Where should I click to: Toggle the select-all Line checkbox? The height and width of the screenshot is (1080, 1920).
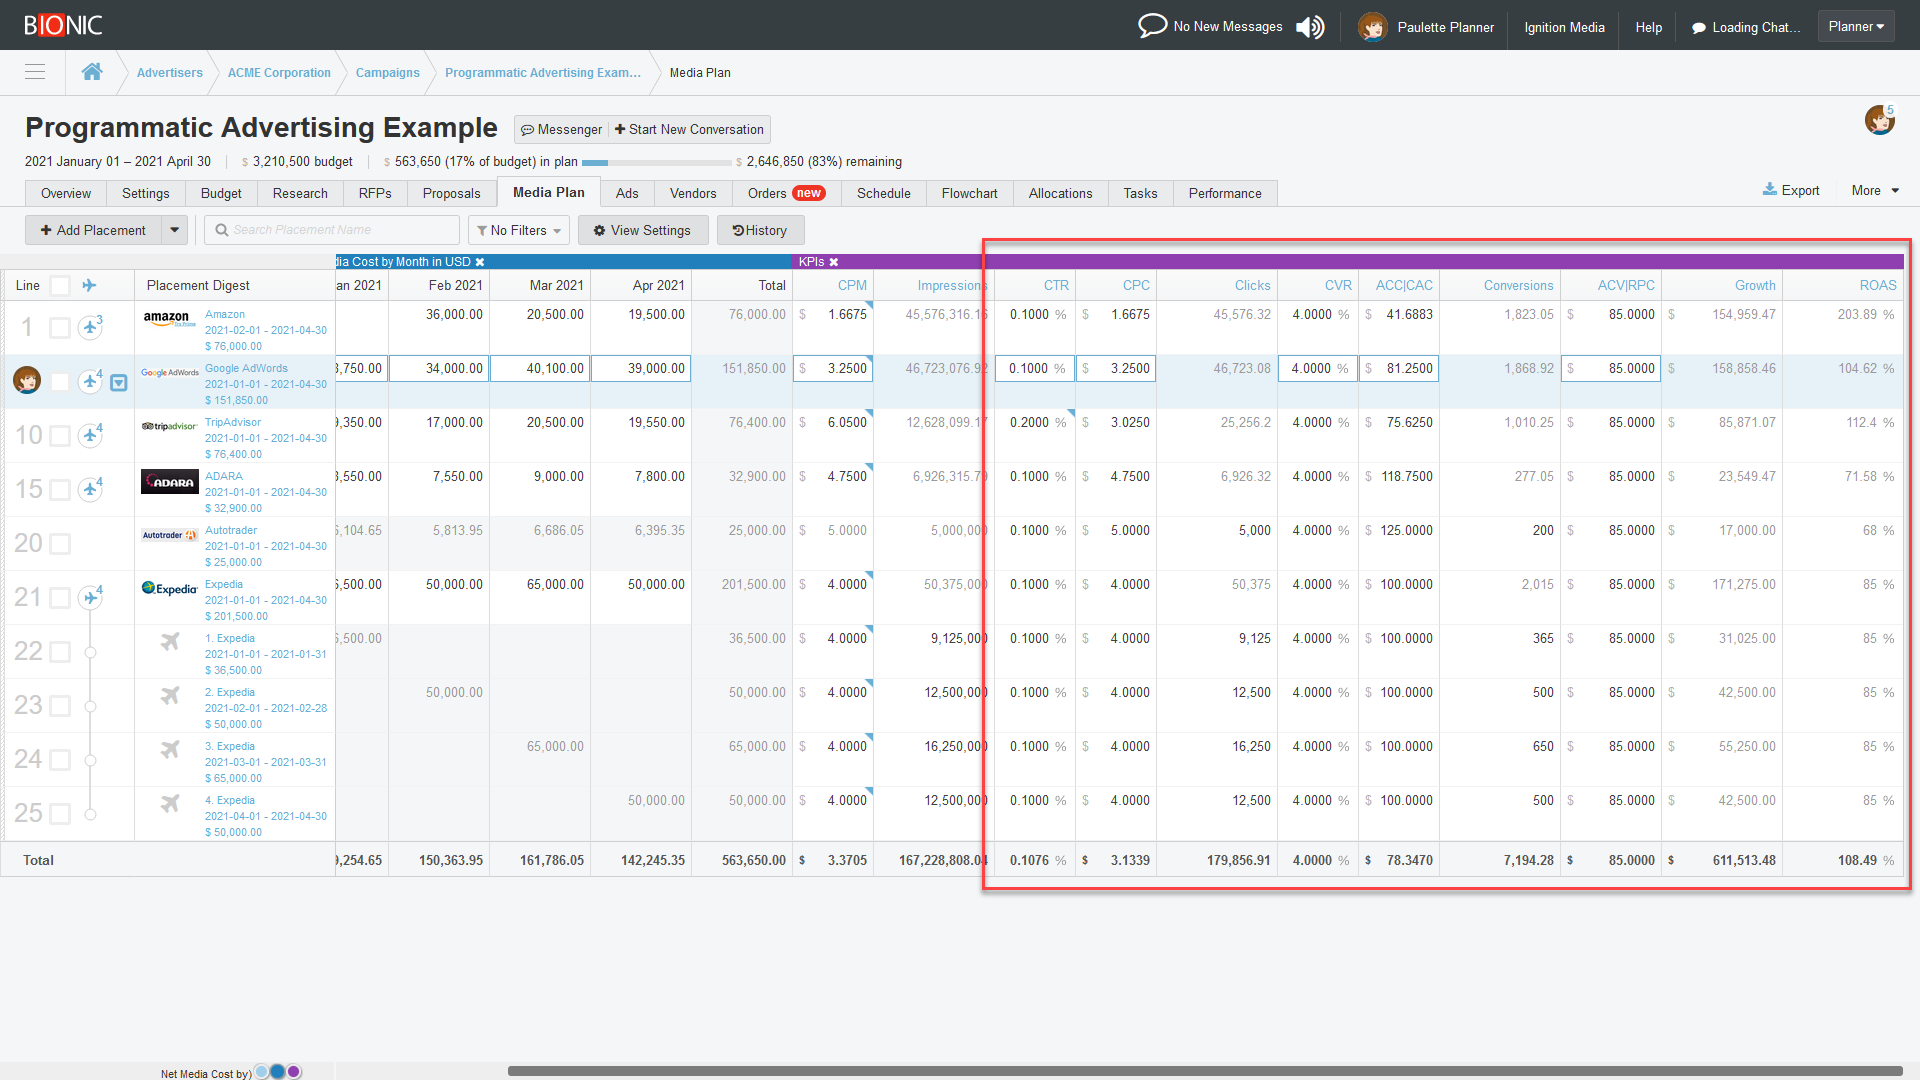point(60,286)
